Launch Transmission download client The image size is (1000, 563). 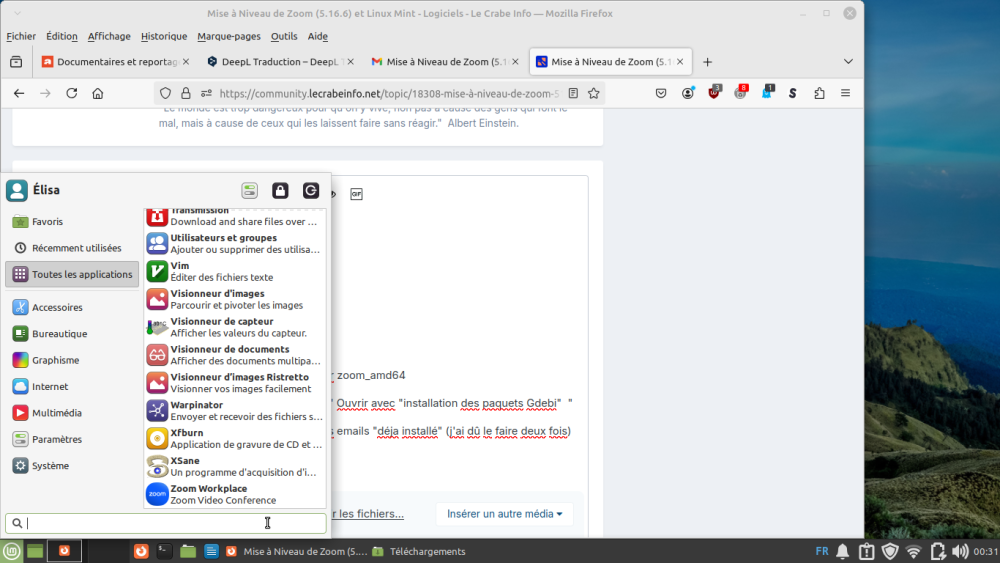click(235, 218)
